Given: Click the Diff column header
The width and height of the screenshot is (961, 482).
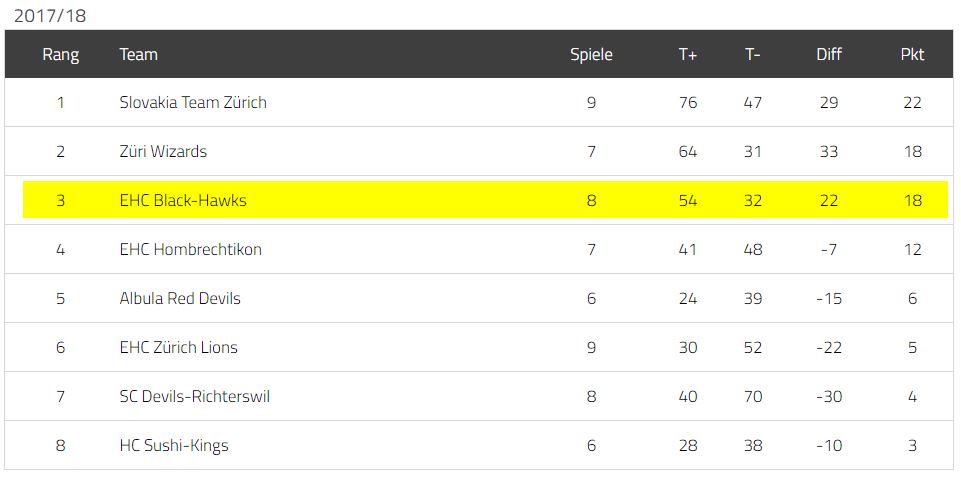Looking at the screenshot, I should (829, 55).
